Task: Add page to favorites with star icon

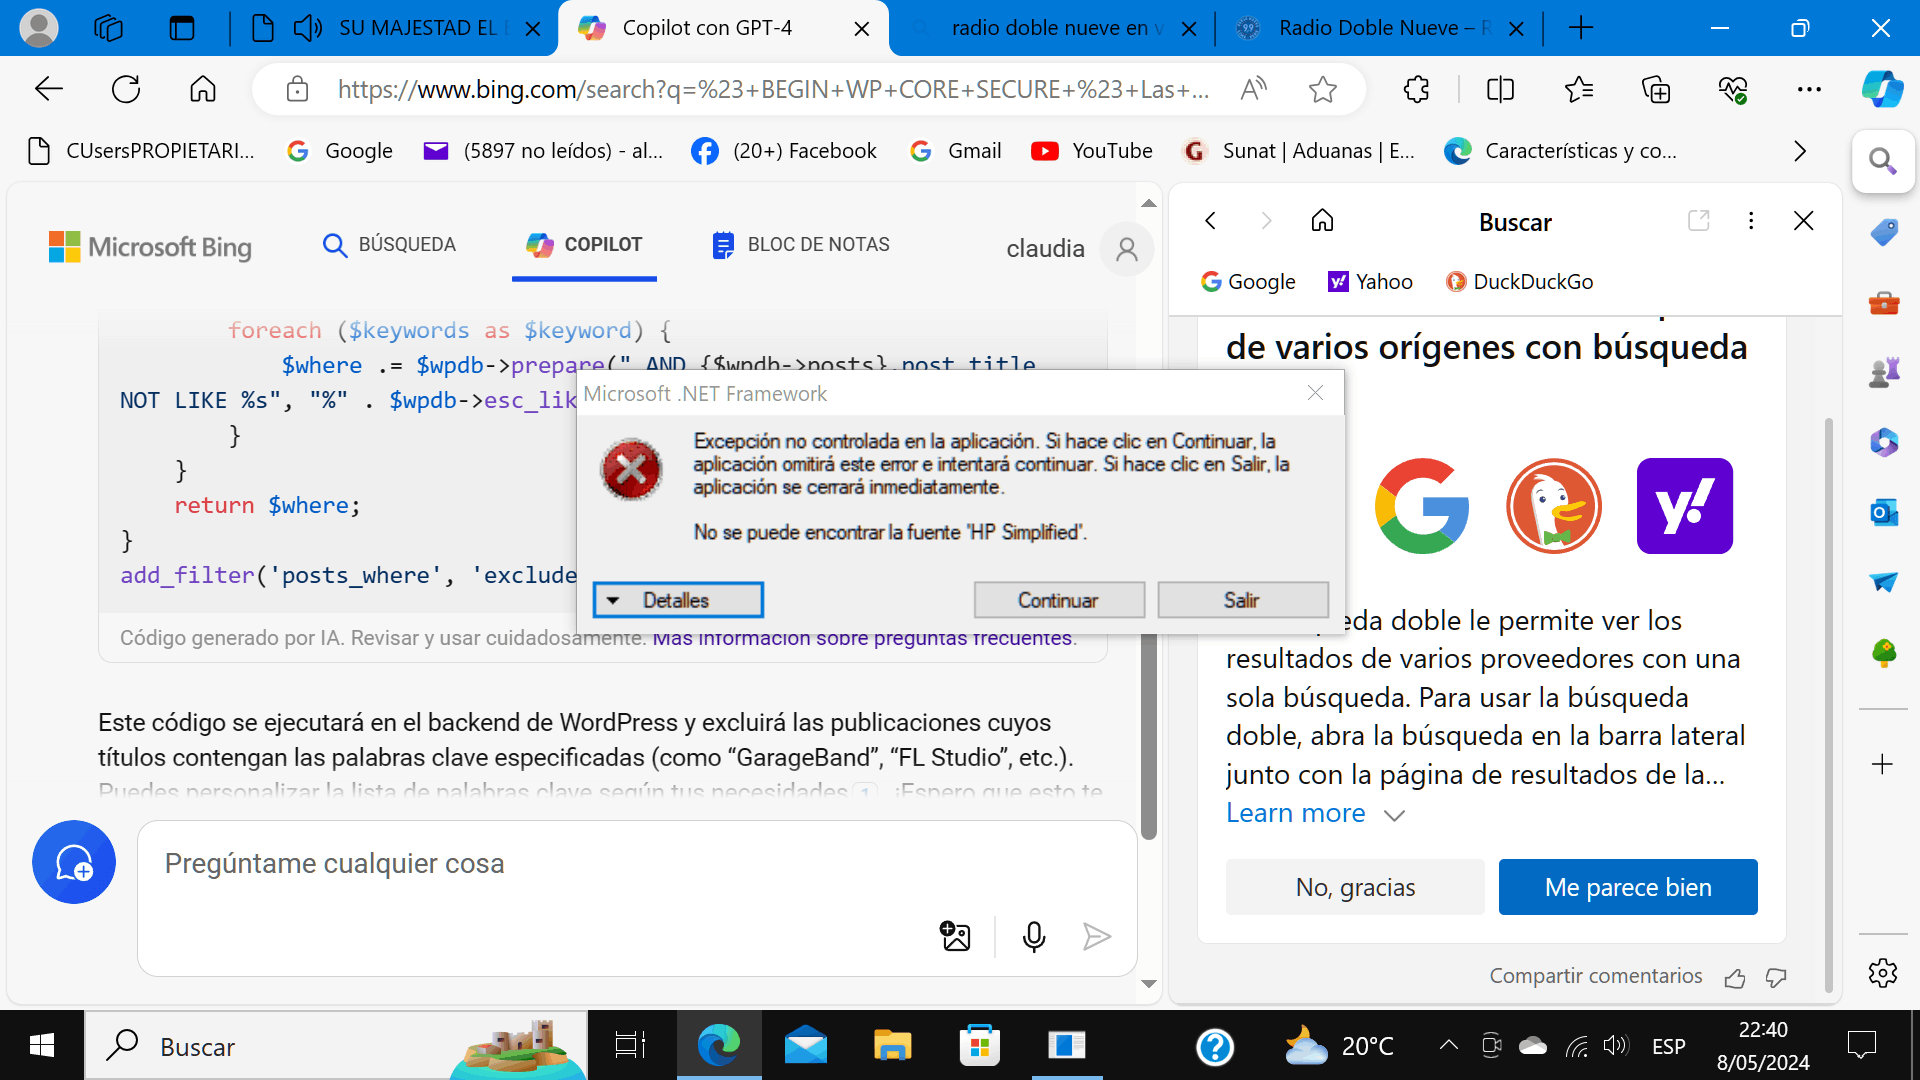Action: click(1322, 90)
